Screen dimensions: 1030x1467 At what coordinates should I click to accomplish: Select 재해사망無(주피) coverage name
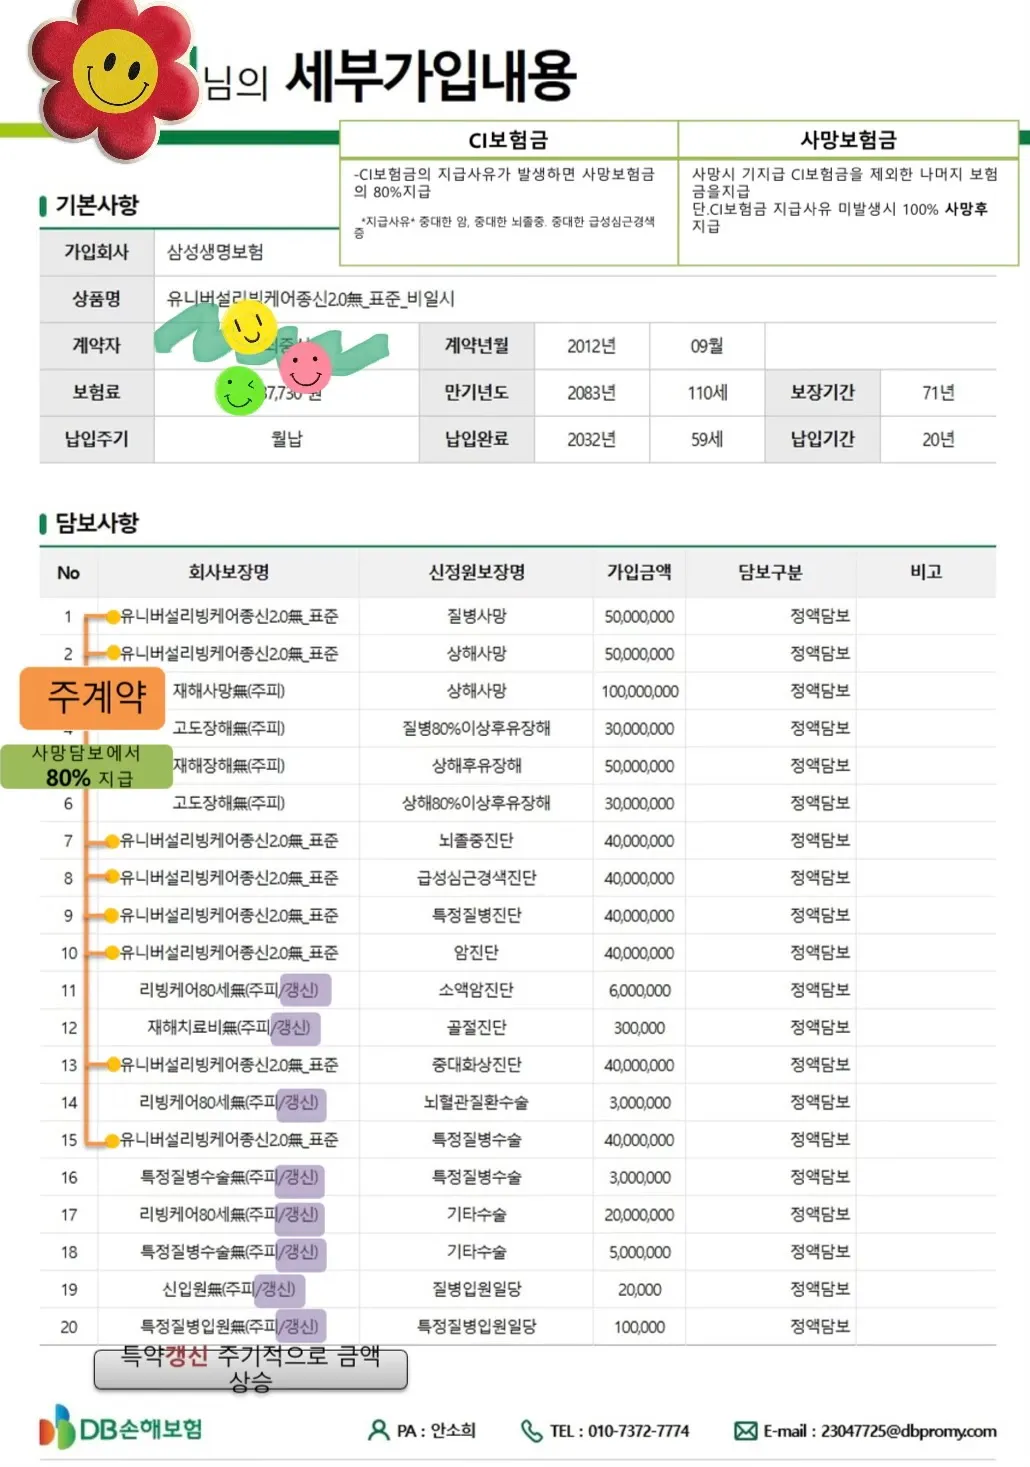[x=229, y=691]
